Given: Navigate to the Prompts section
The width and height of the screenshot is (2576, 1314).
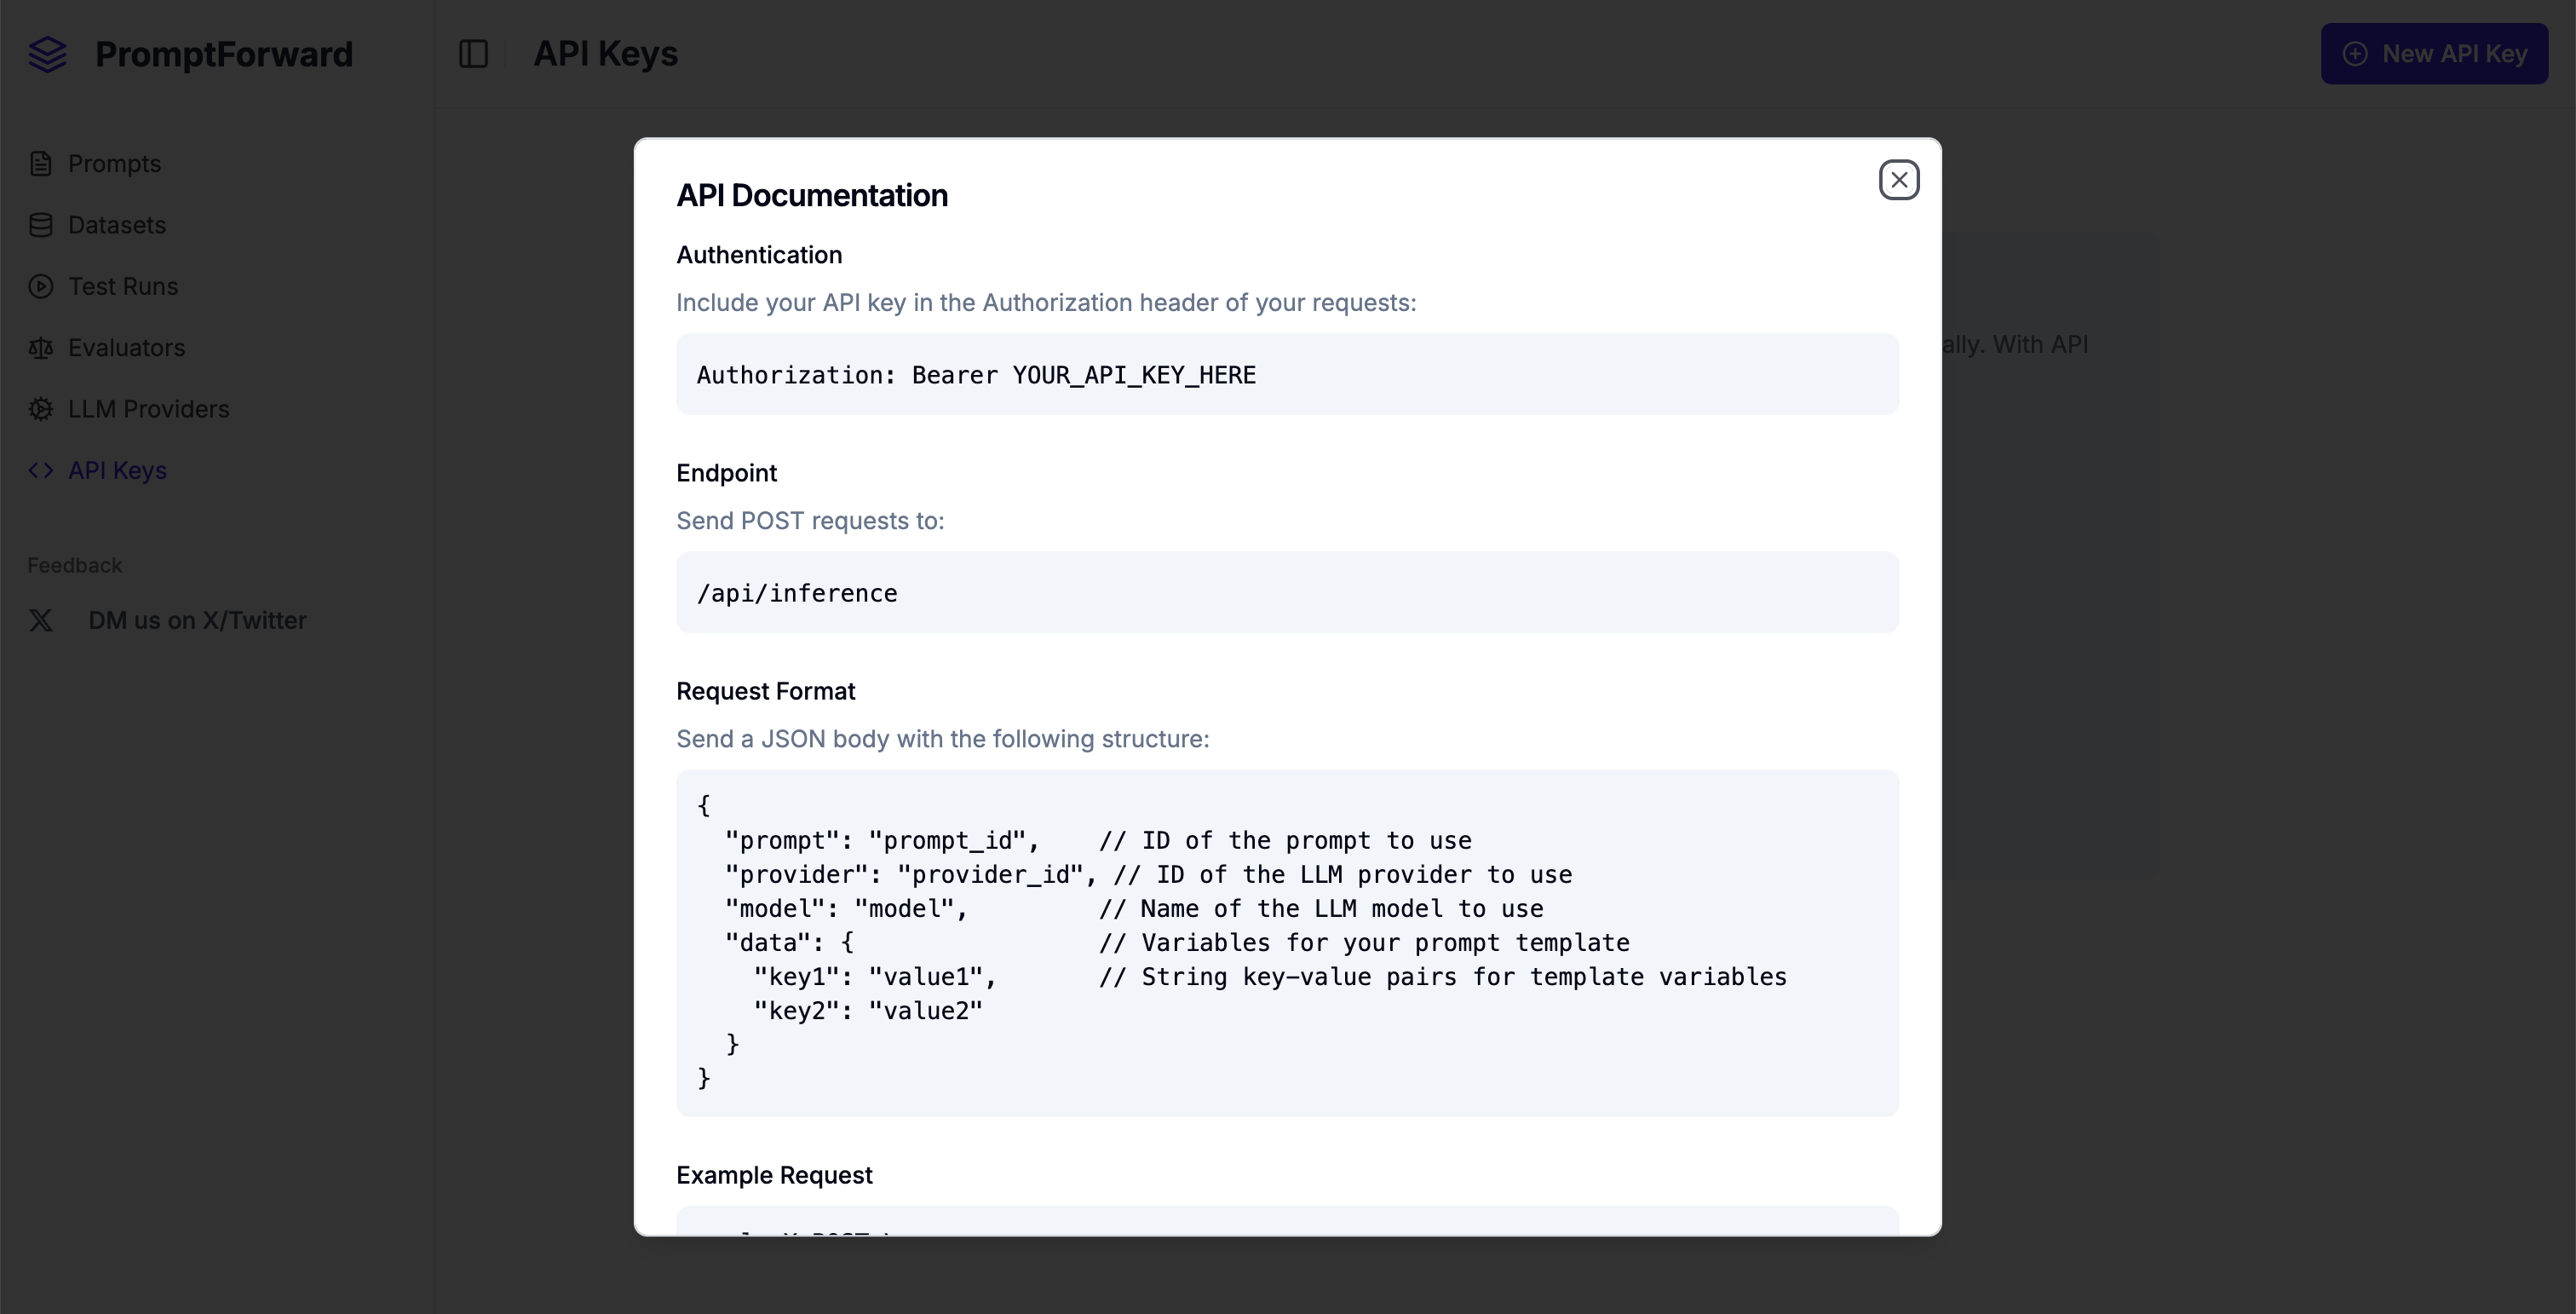Looking at the screenshot, I should (x=113, y=163).
